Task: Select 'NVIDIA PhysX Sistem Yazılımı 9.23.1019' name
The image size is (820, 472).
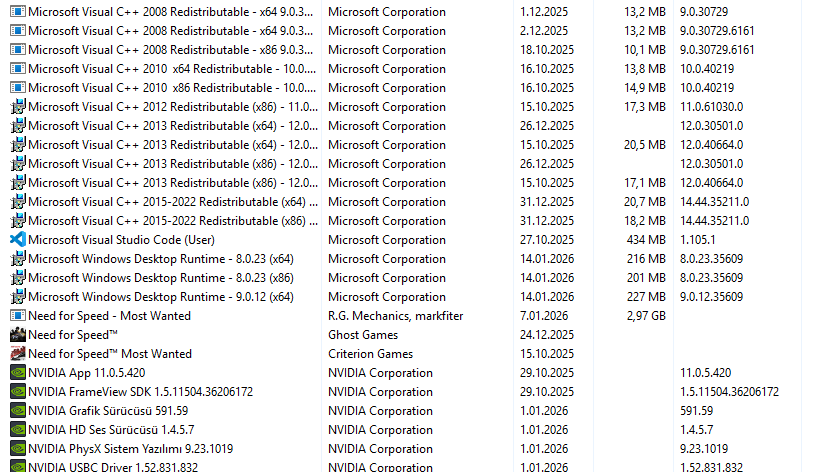Action: coord(131,449)
